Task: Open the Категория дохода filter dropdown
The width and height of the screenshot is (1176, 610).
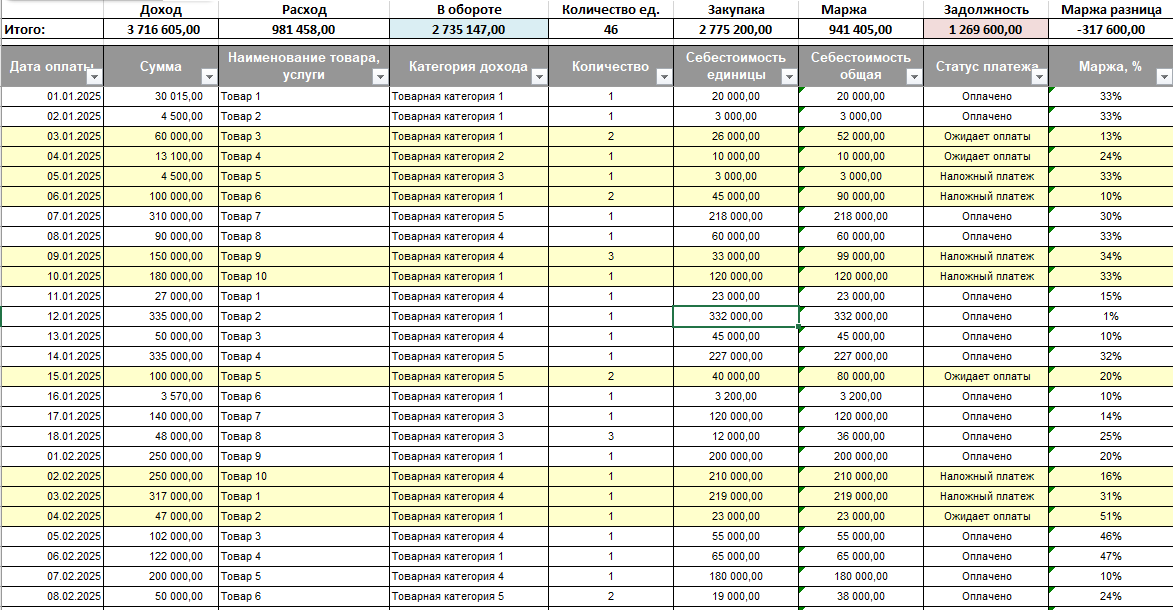Action: (539, 77)
